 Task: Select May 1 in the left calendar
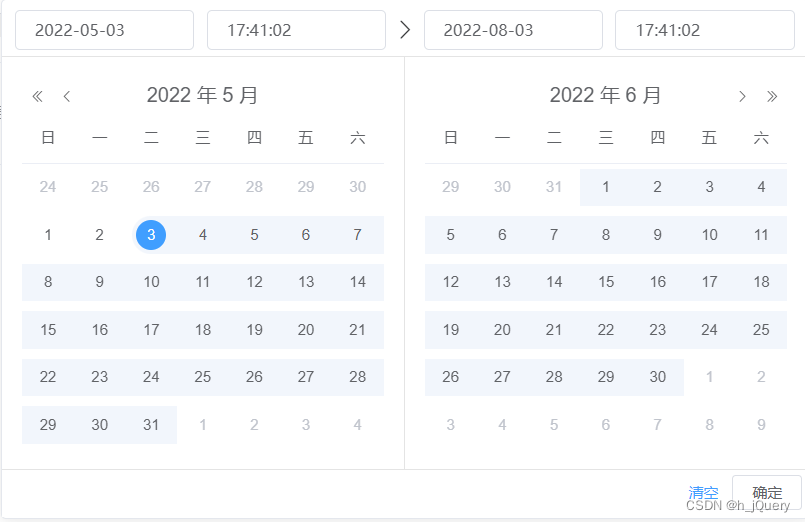(48, 235)
